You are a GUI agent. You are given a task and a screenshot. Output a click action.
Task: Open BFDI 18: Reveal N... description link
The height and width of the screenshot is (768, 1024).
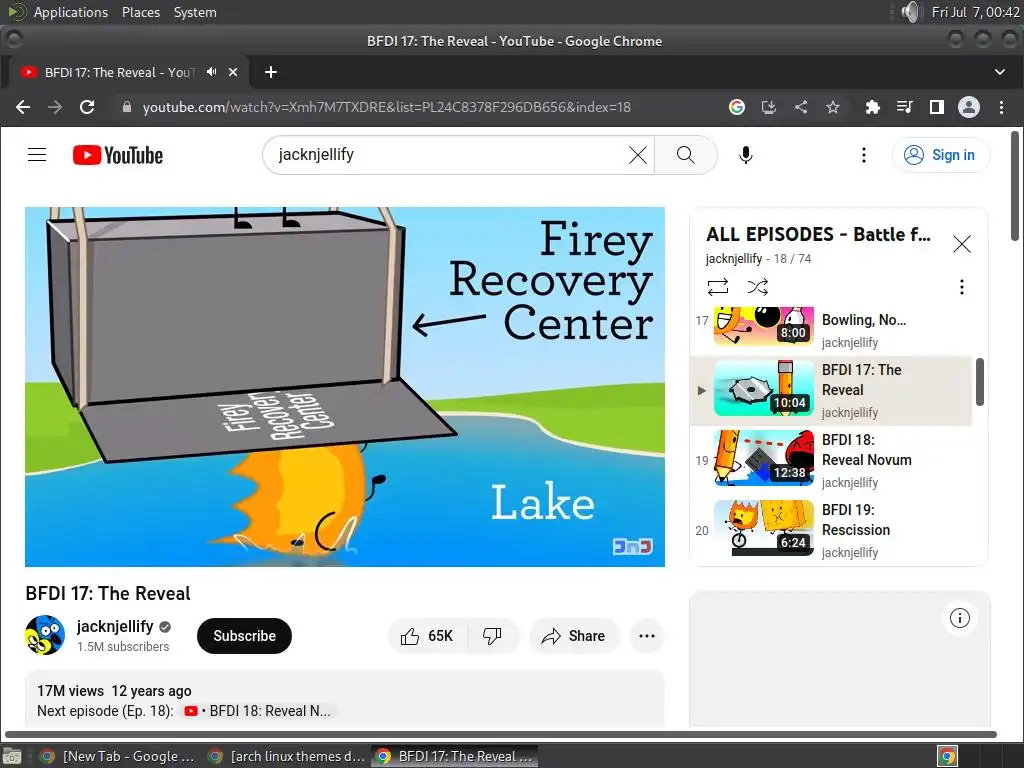tap(259, 711)
